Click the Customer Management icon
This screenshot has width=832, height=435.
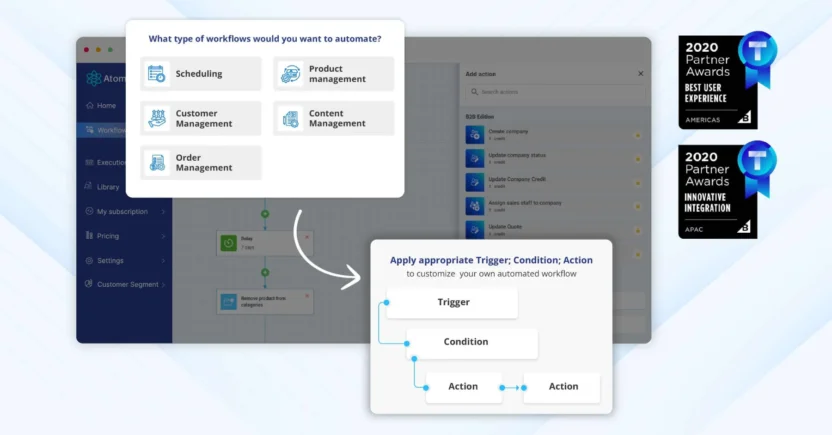(x=157, y=118)
